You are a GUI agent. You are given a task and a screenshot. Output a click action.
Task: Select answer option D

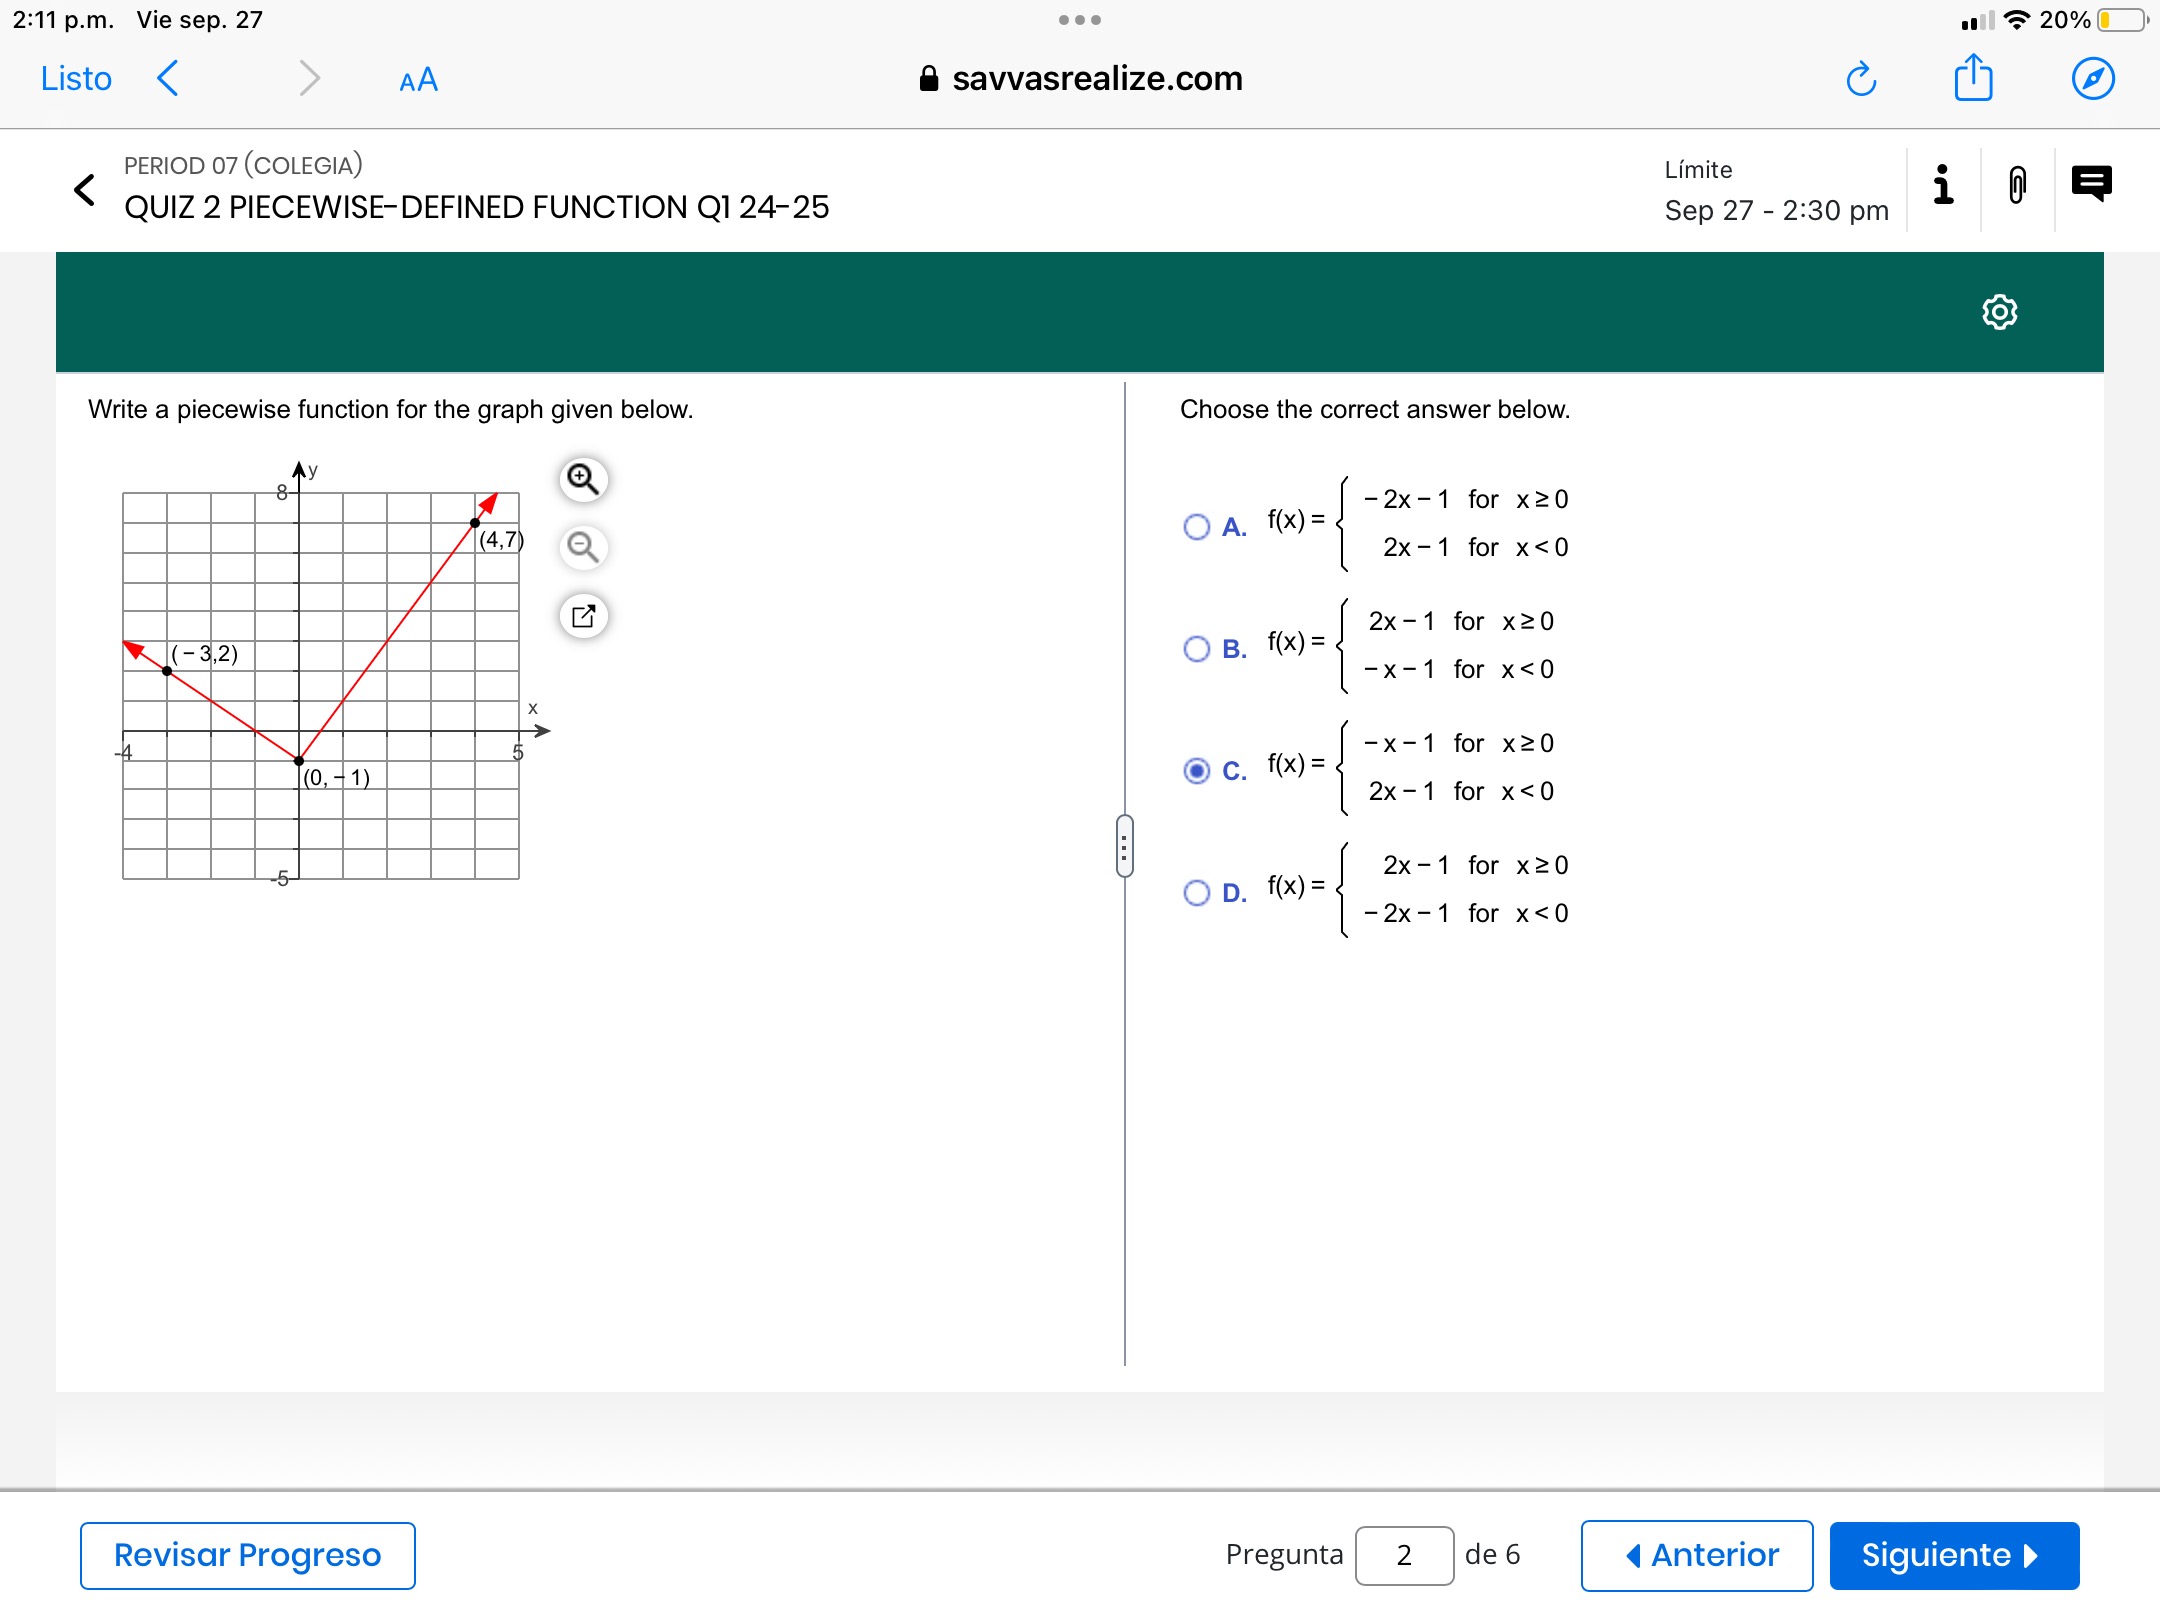[x=1196, y=892]
